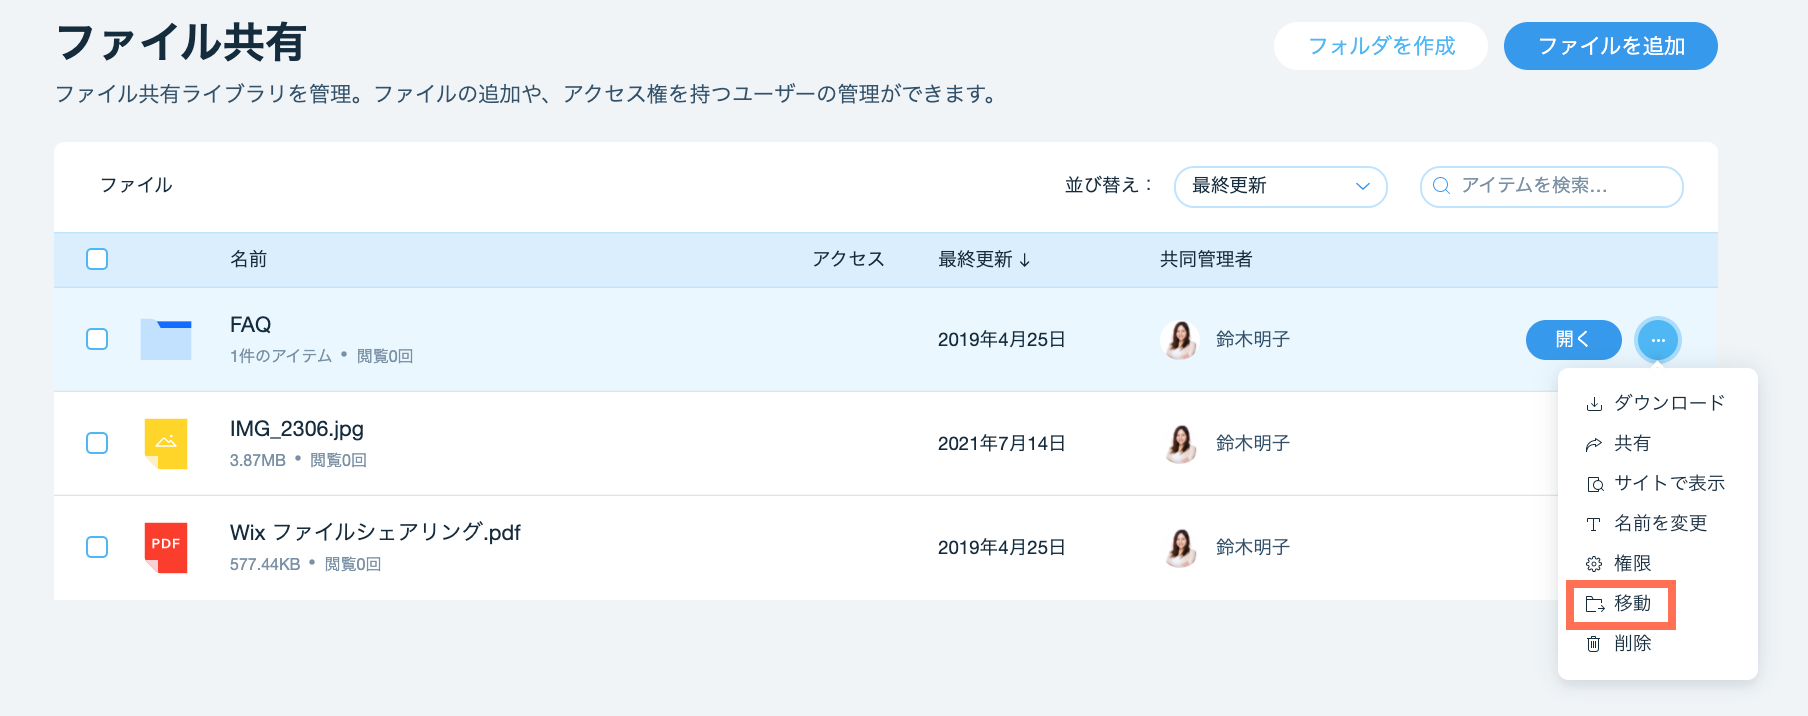Click 鈴木明子 name in the FAQ row
Image resolution: width=1808 pixels, height=716 pixels.
(1253, 339)
